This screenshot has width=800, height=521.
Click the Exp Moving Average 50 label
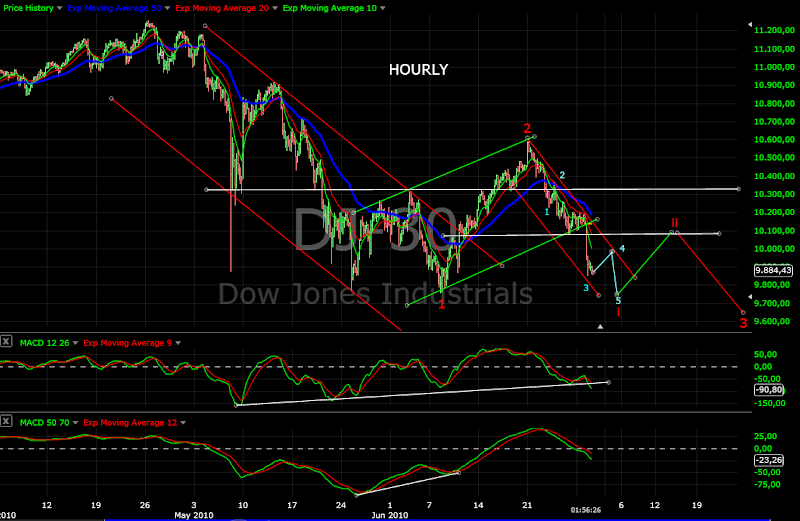coord(114,8)
